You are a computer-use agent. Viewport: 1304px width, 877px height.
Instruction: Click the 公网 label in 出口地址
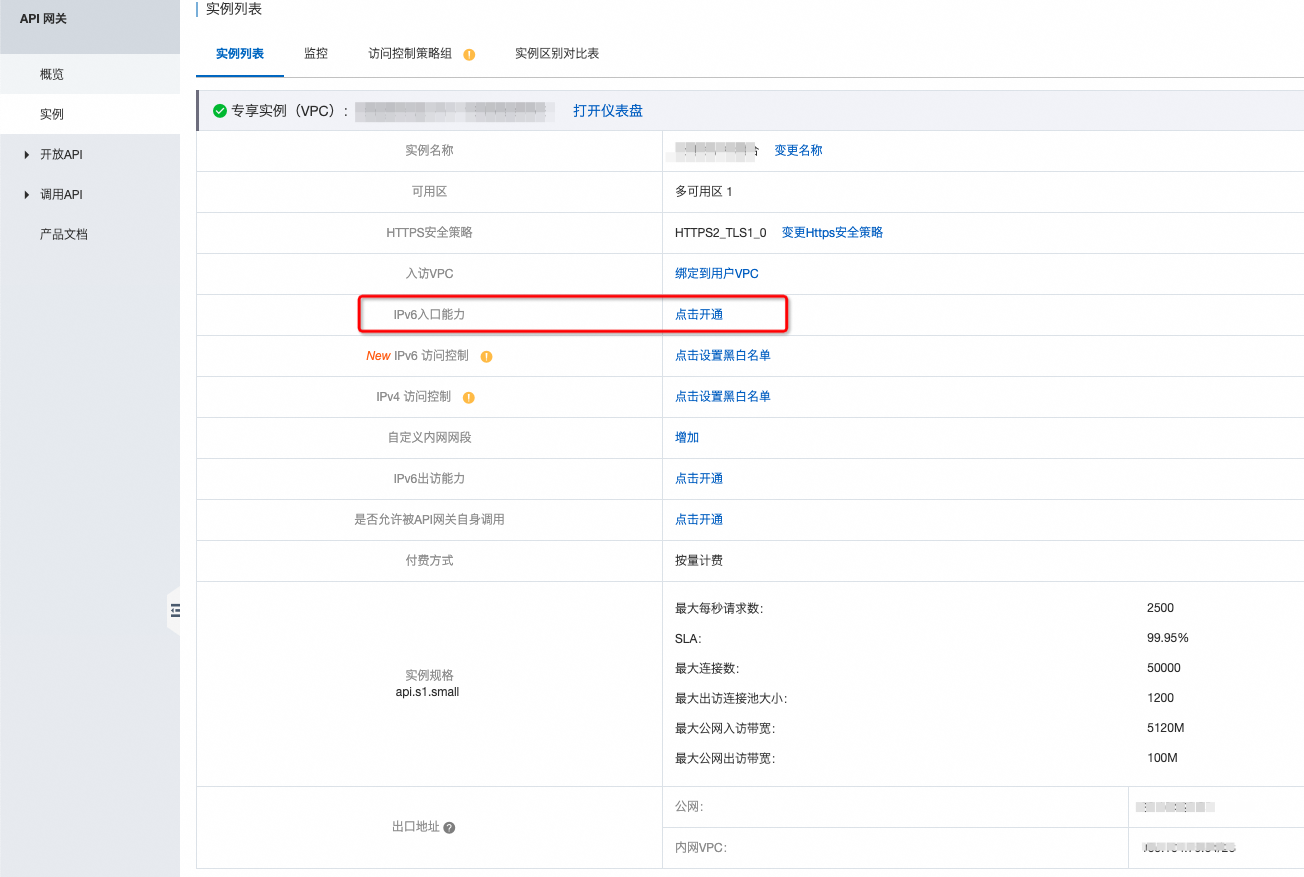click(x=690, y=806)
